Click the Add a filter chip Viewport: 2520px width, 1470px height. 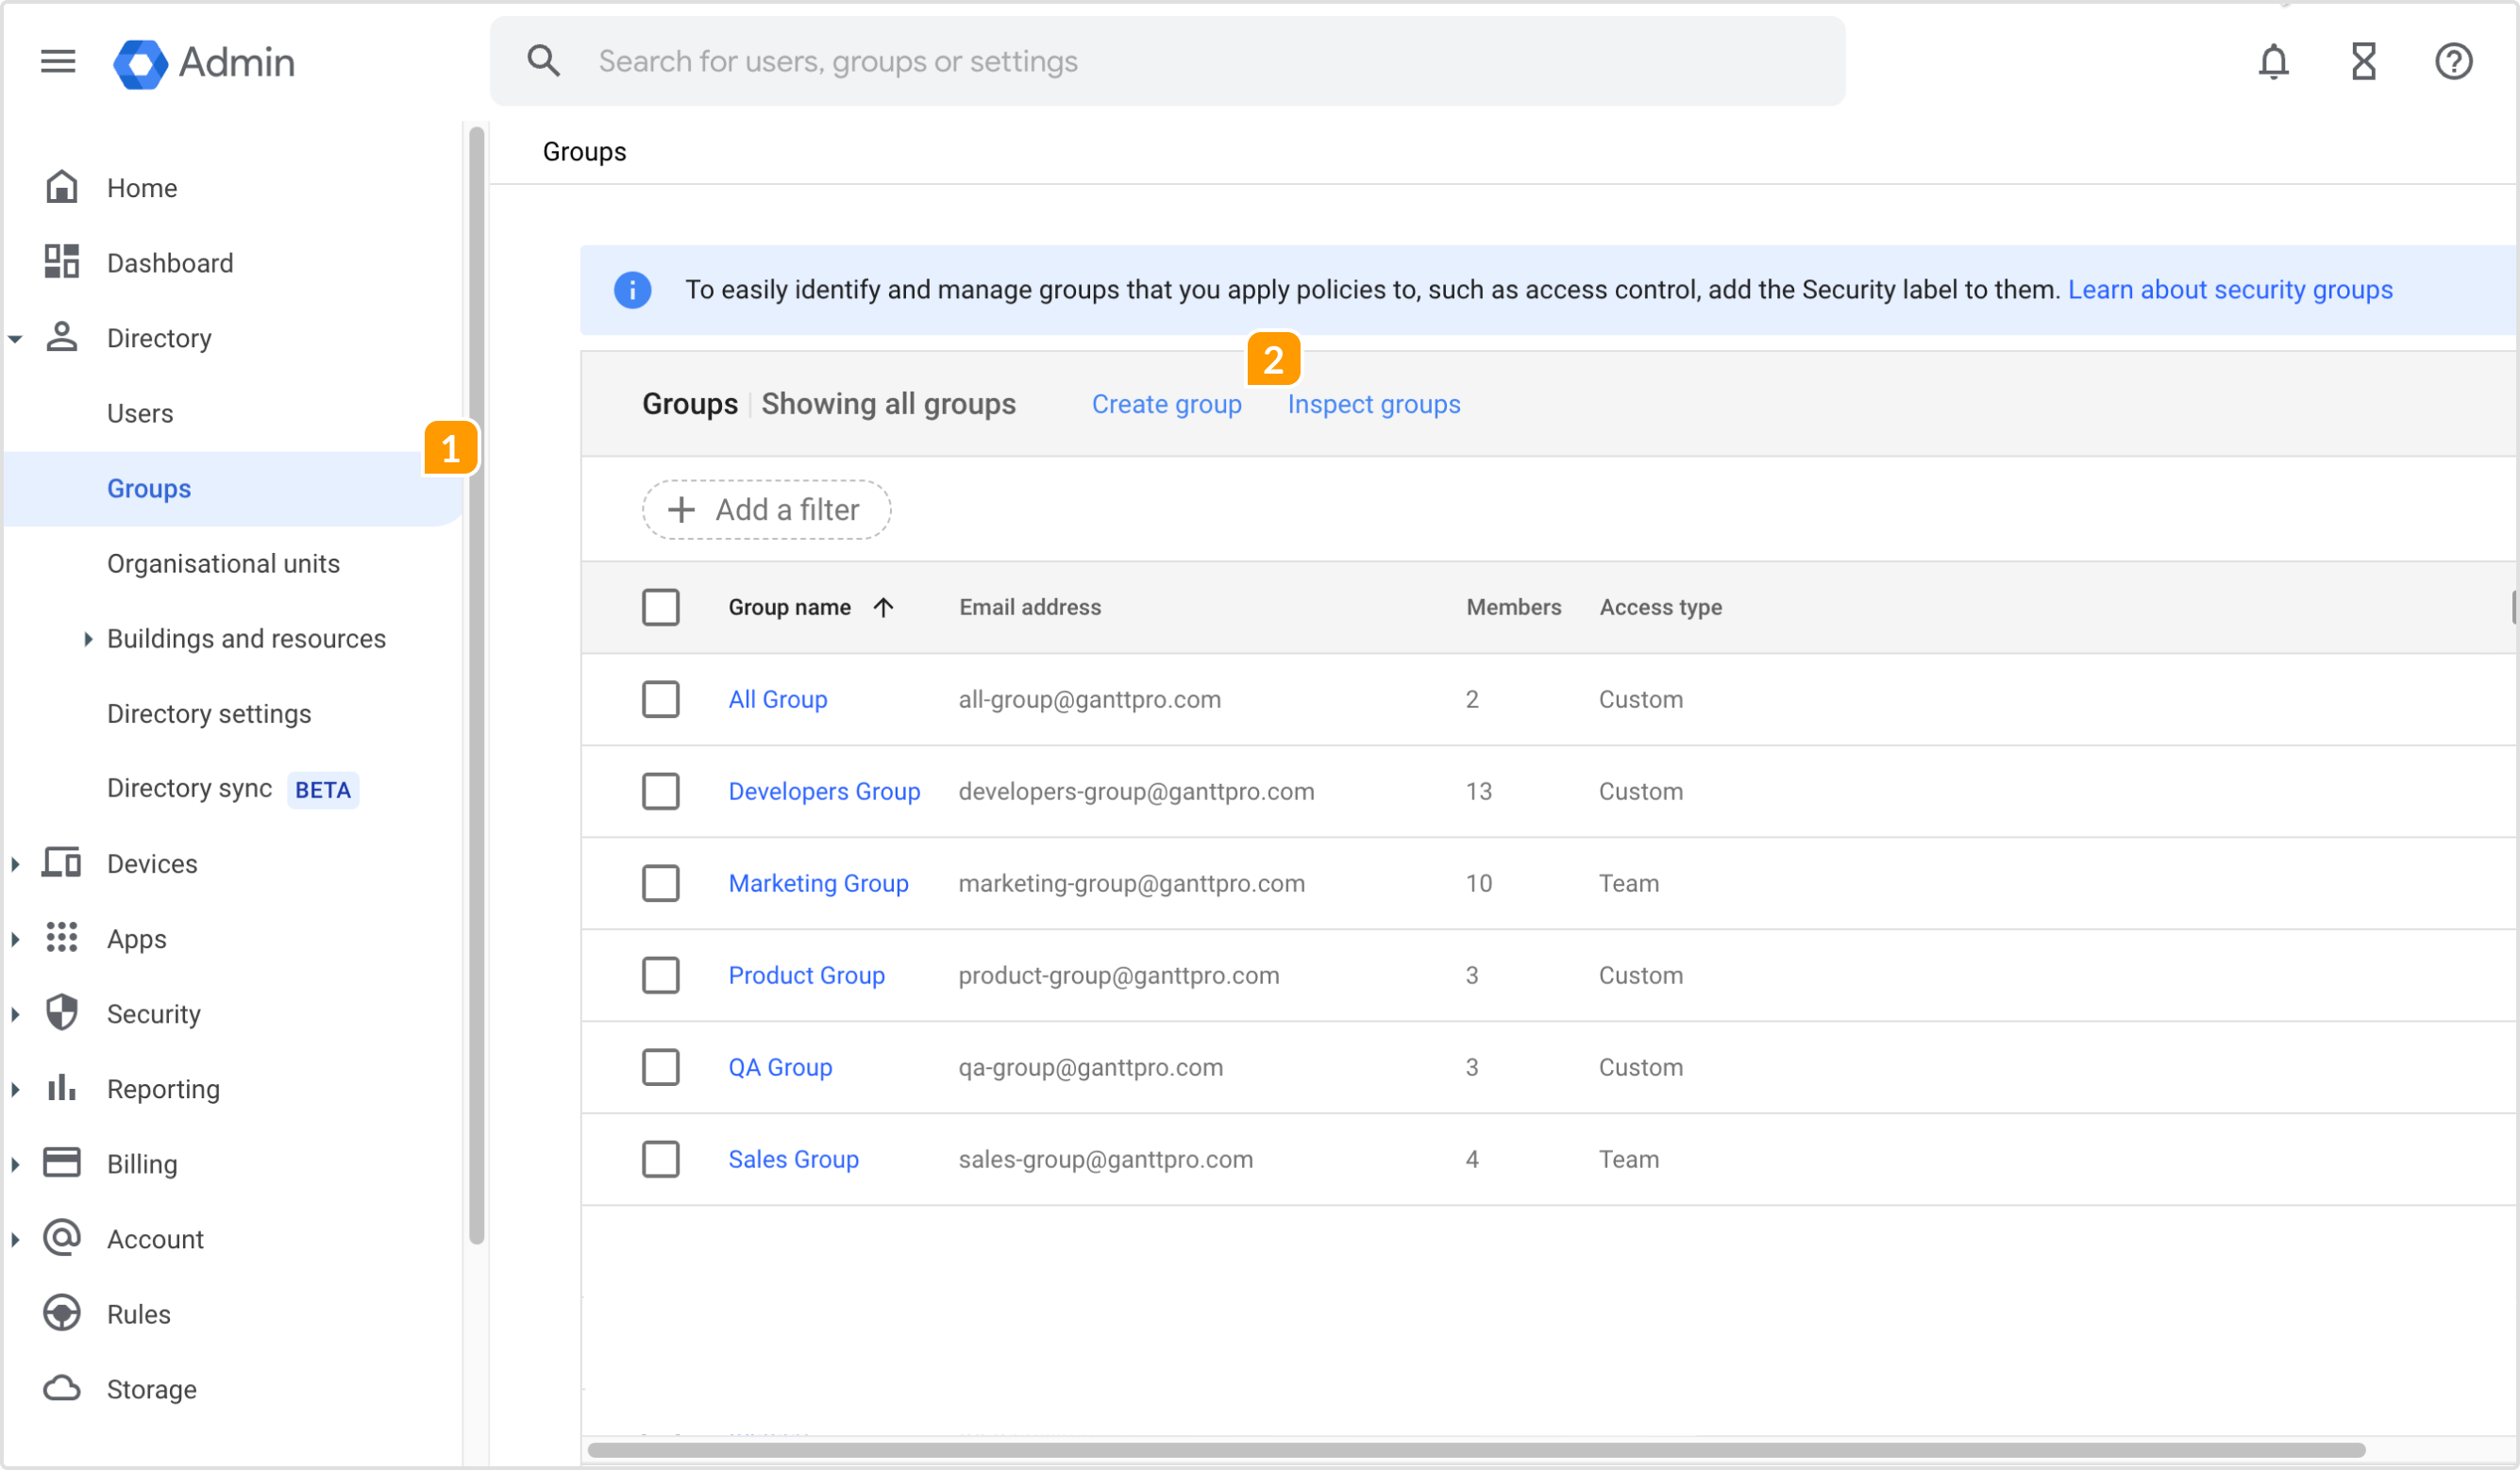tap(766, 510)
